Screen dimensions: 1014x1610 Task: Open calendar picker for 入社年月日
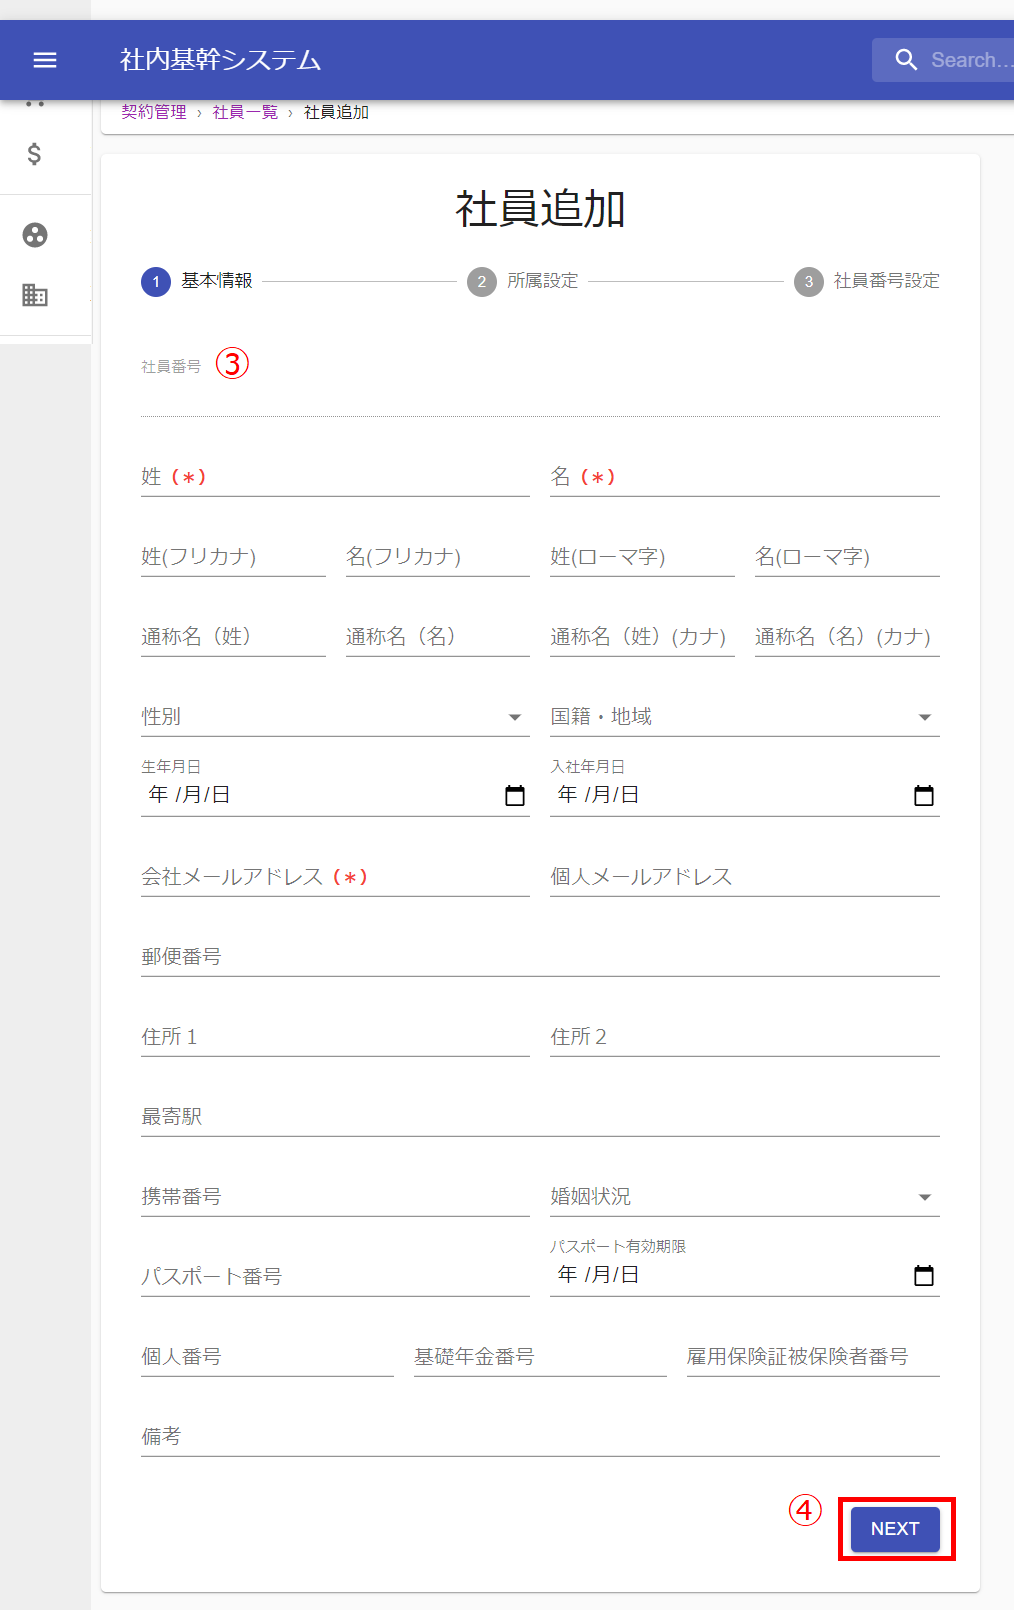(x=924, y=796)
